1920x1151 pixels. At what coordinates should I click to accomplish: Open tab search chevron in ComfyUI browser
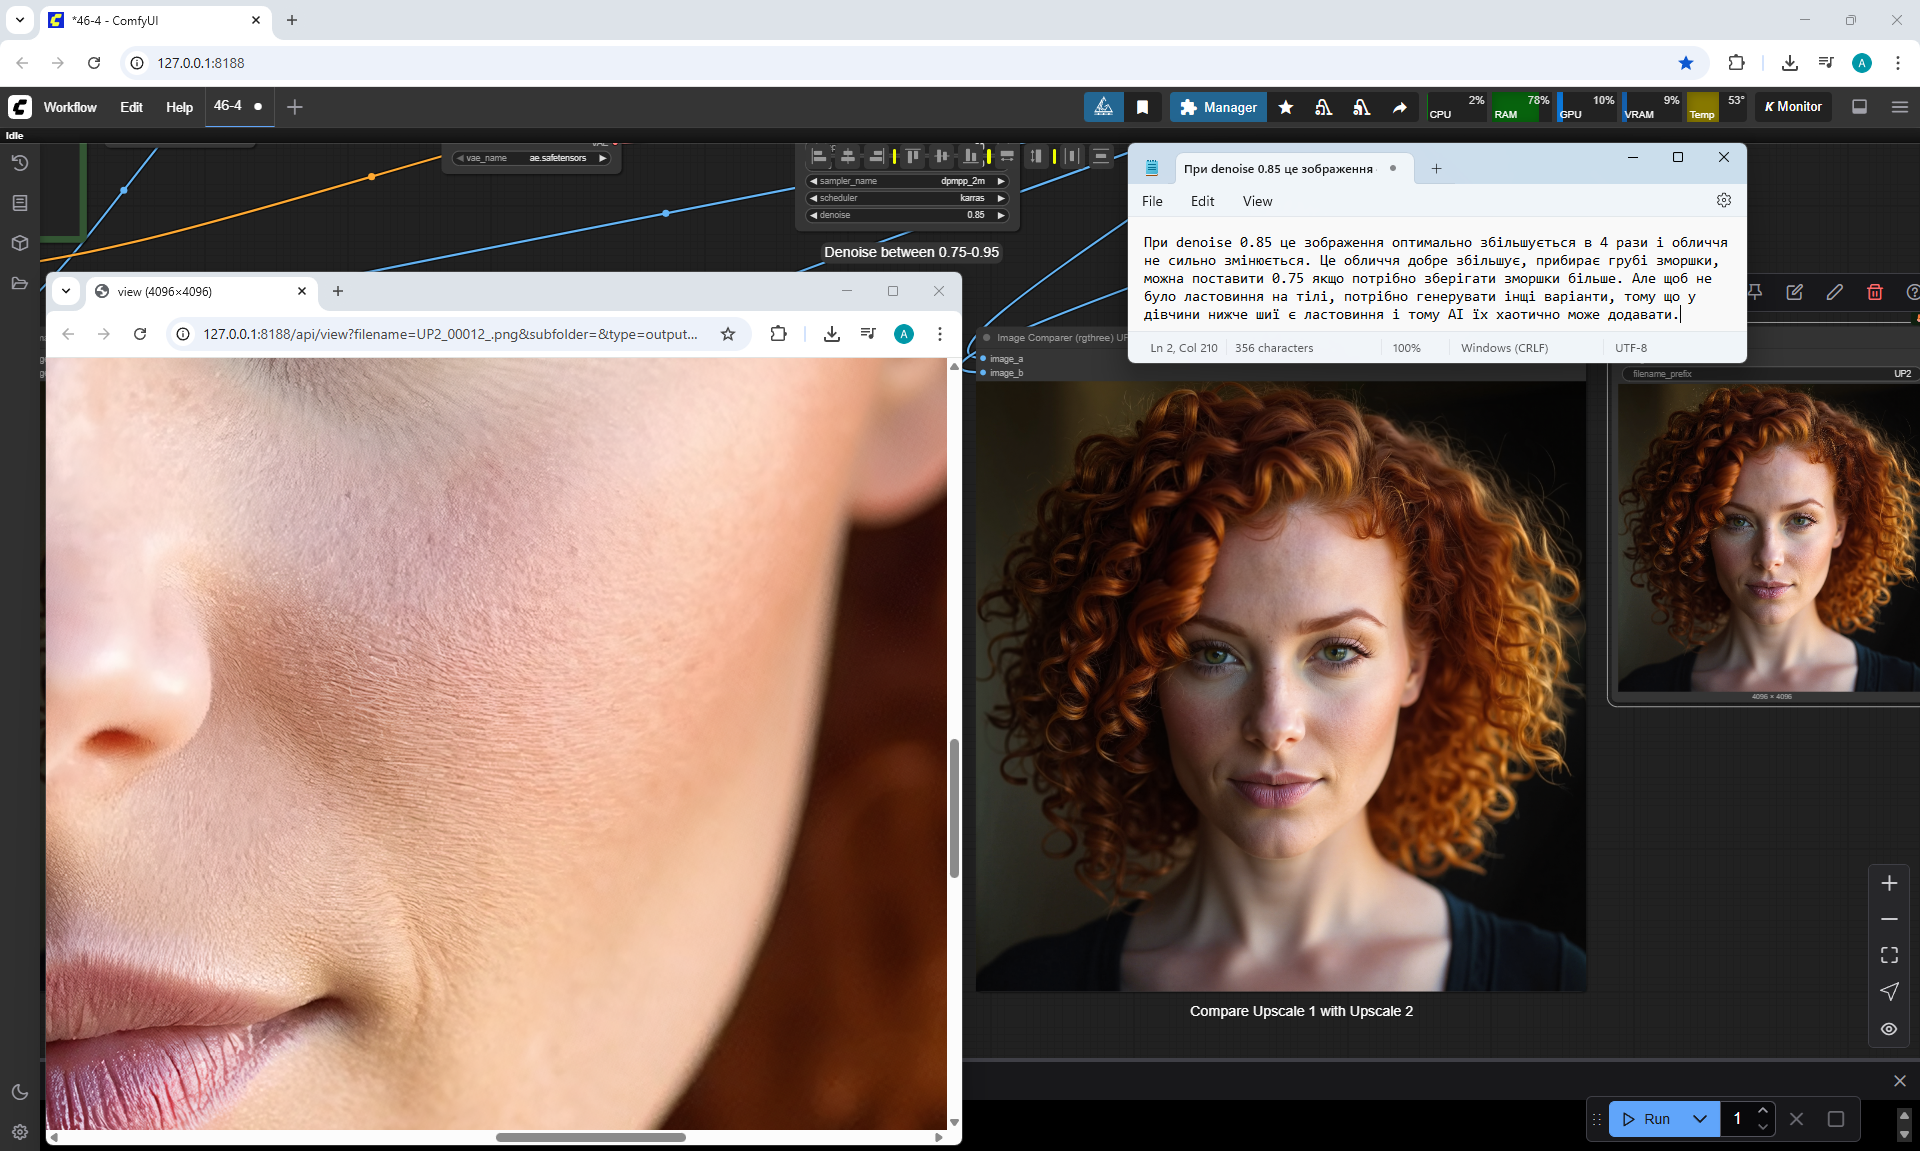19,20
